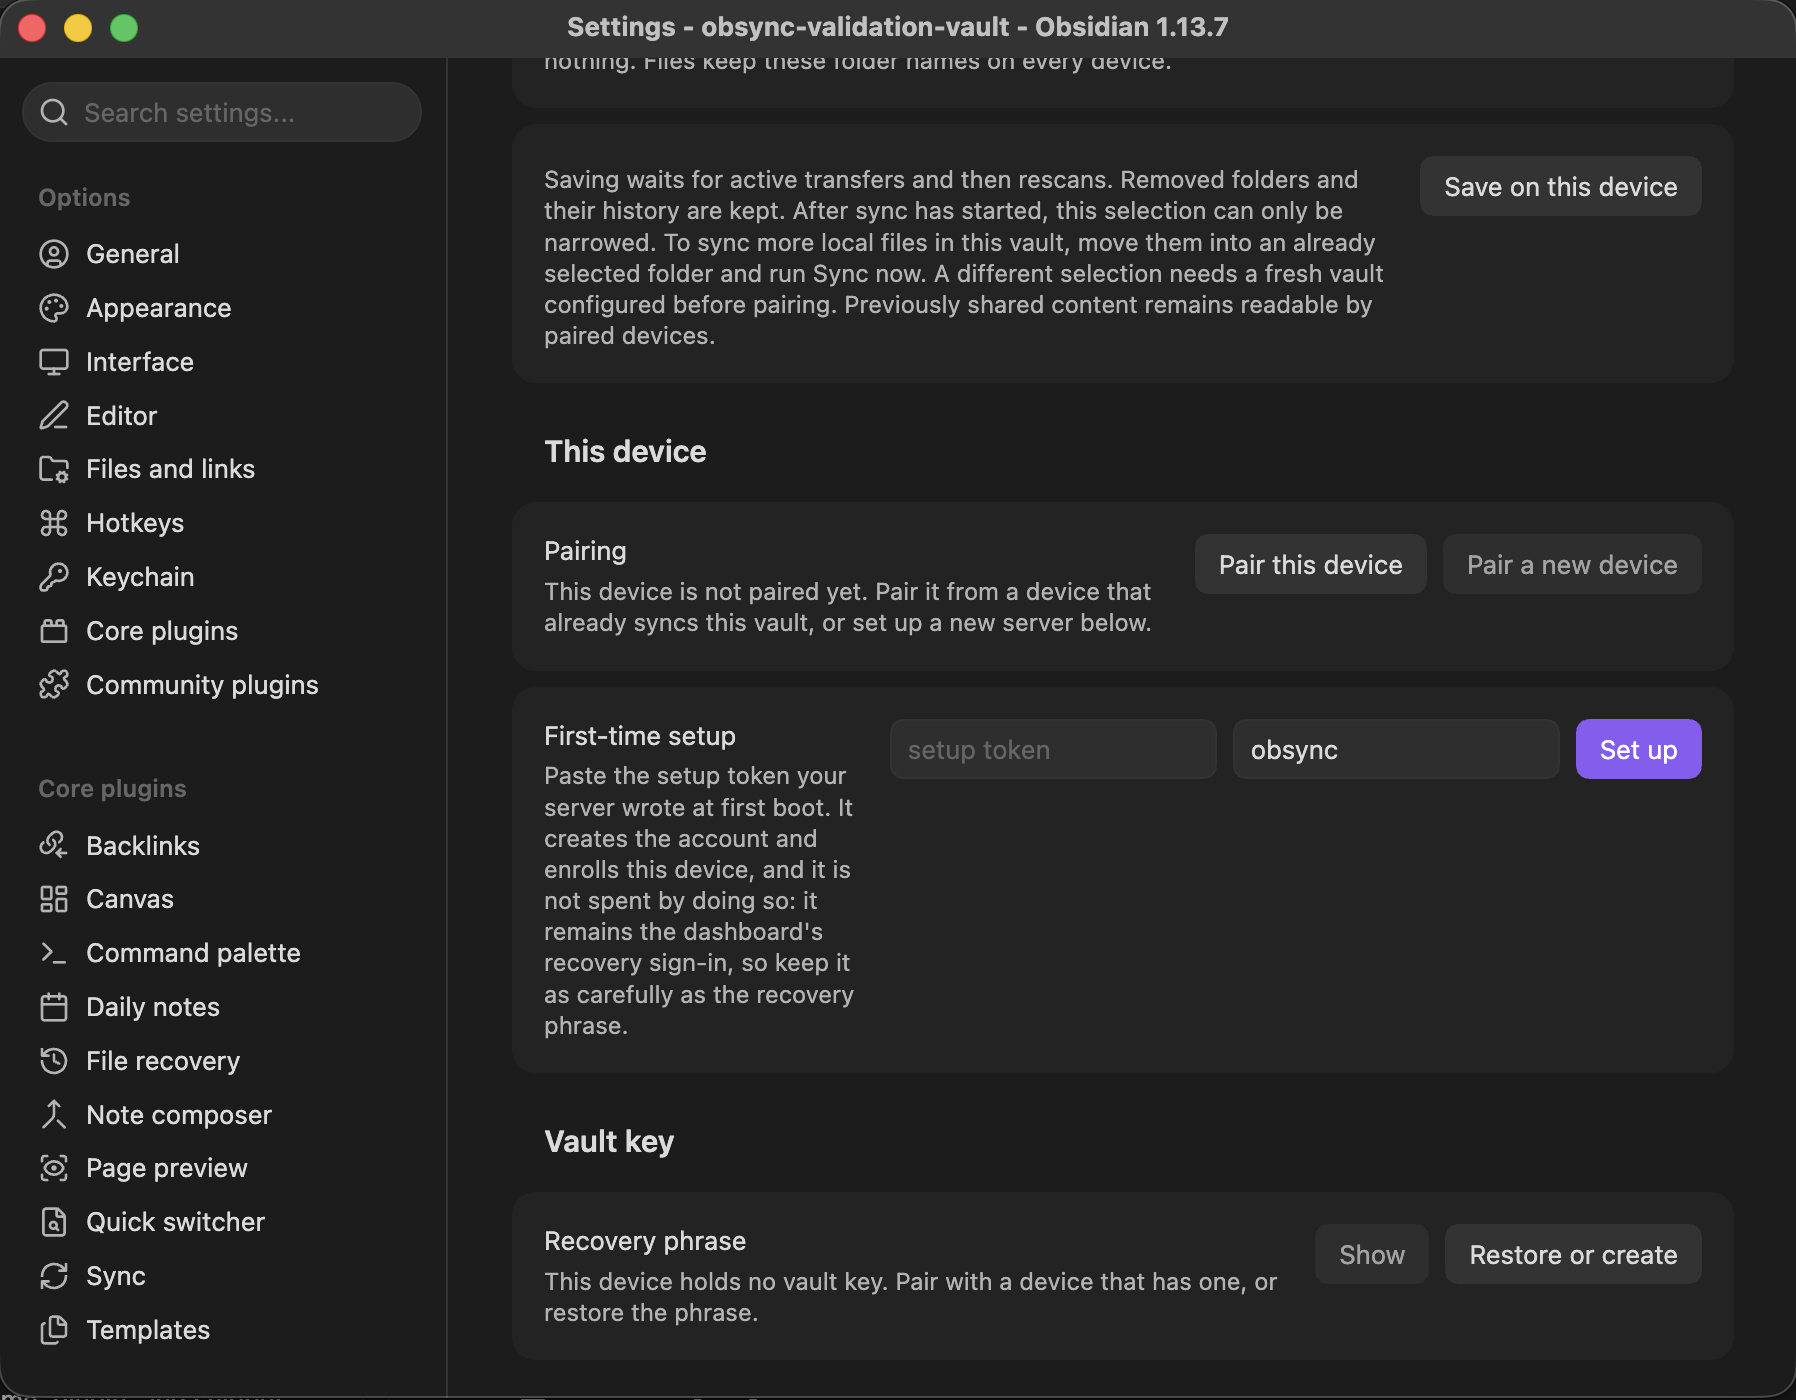Click the Daily notes calendar icon
Image resolution: width=1796 pixels, height=1400 pixels.
coord(54,1007)
